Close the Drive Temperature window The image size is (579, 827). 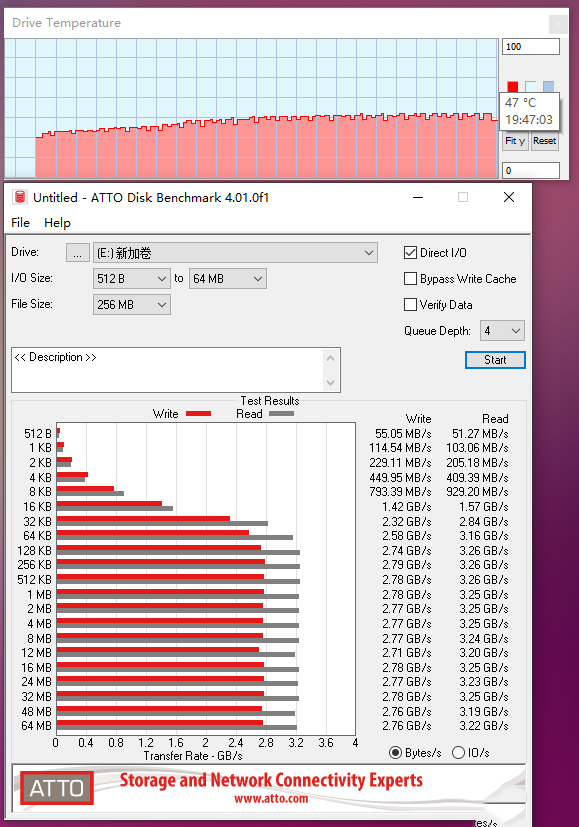click(x=558, y=24)
